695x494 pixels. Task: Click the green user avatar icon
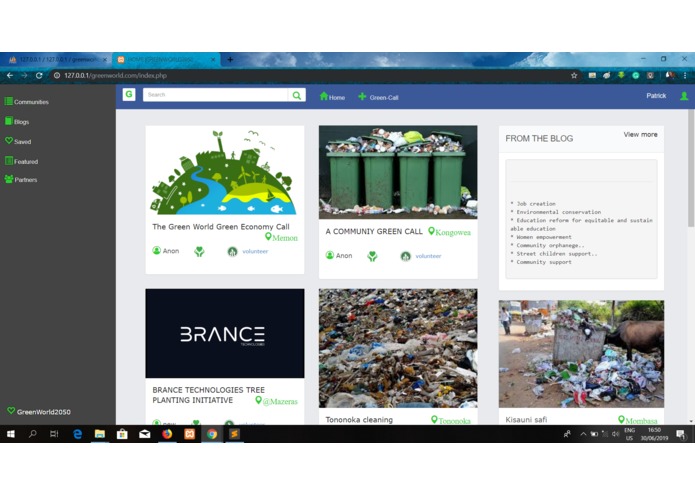pos(684,96)
